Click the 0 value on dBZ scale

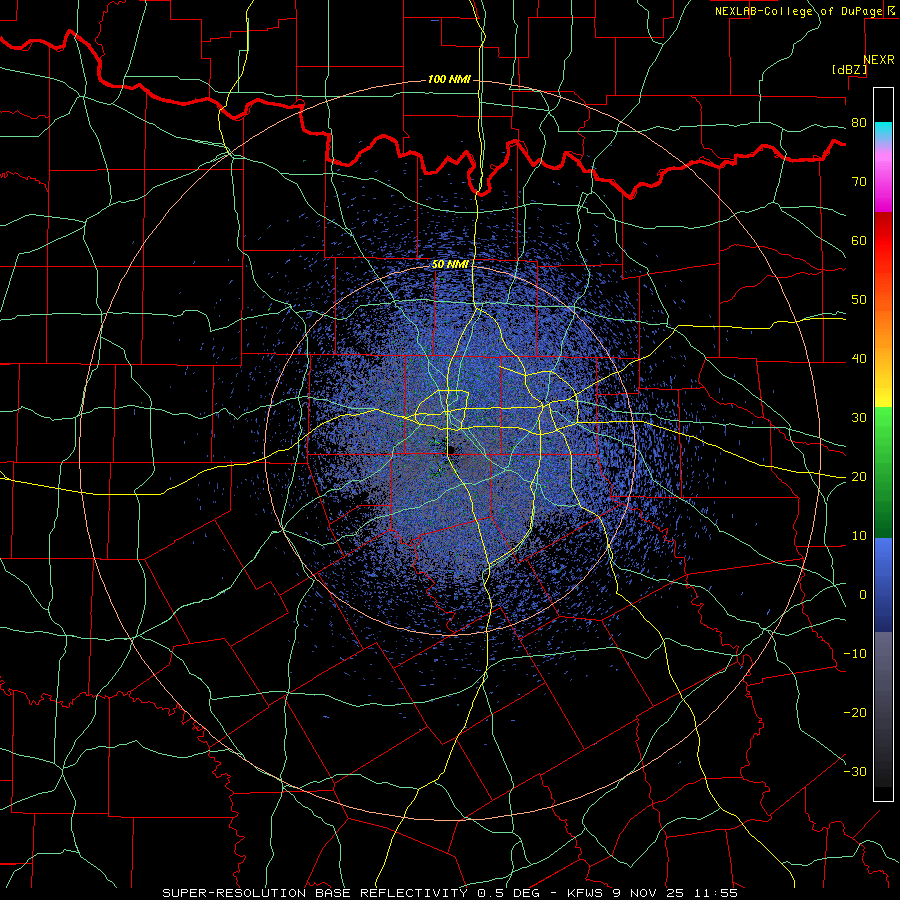click(x=863, y=595)
